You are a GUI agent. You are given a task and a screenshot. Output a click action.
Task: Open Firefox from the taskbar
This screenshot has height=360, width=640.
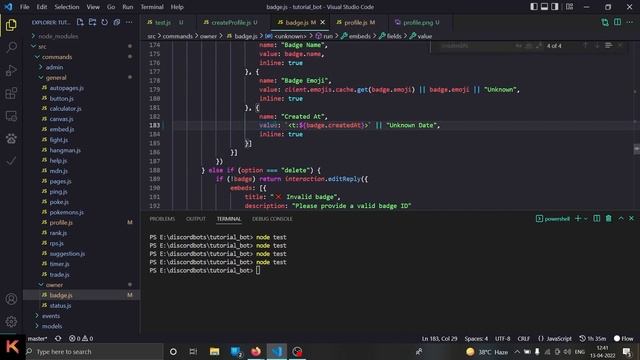[x=256, y=351]
